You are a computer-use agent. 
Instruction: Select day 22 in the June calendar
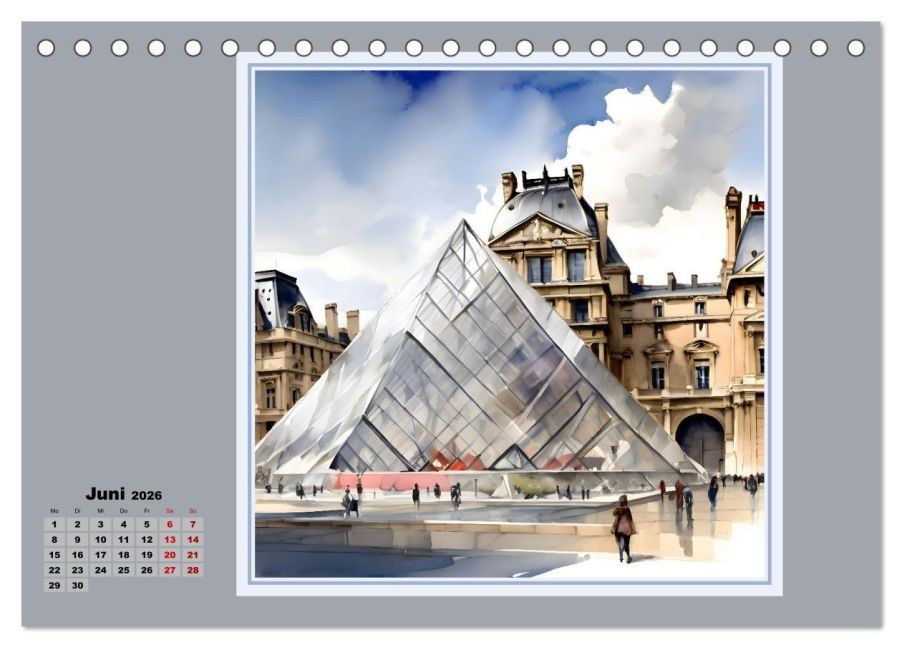click(55, 570)
